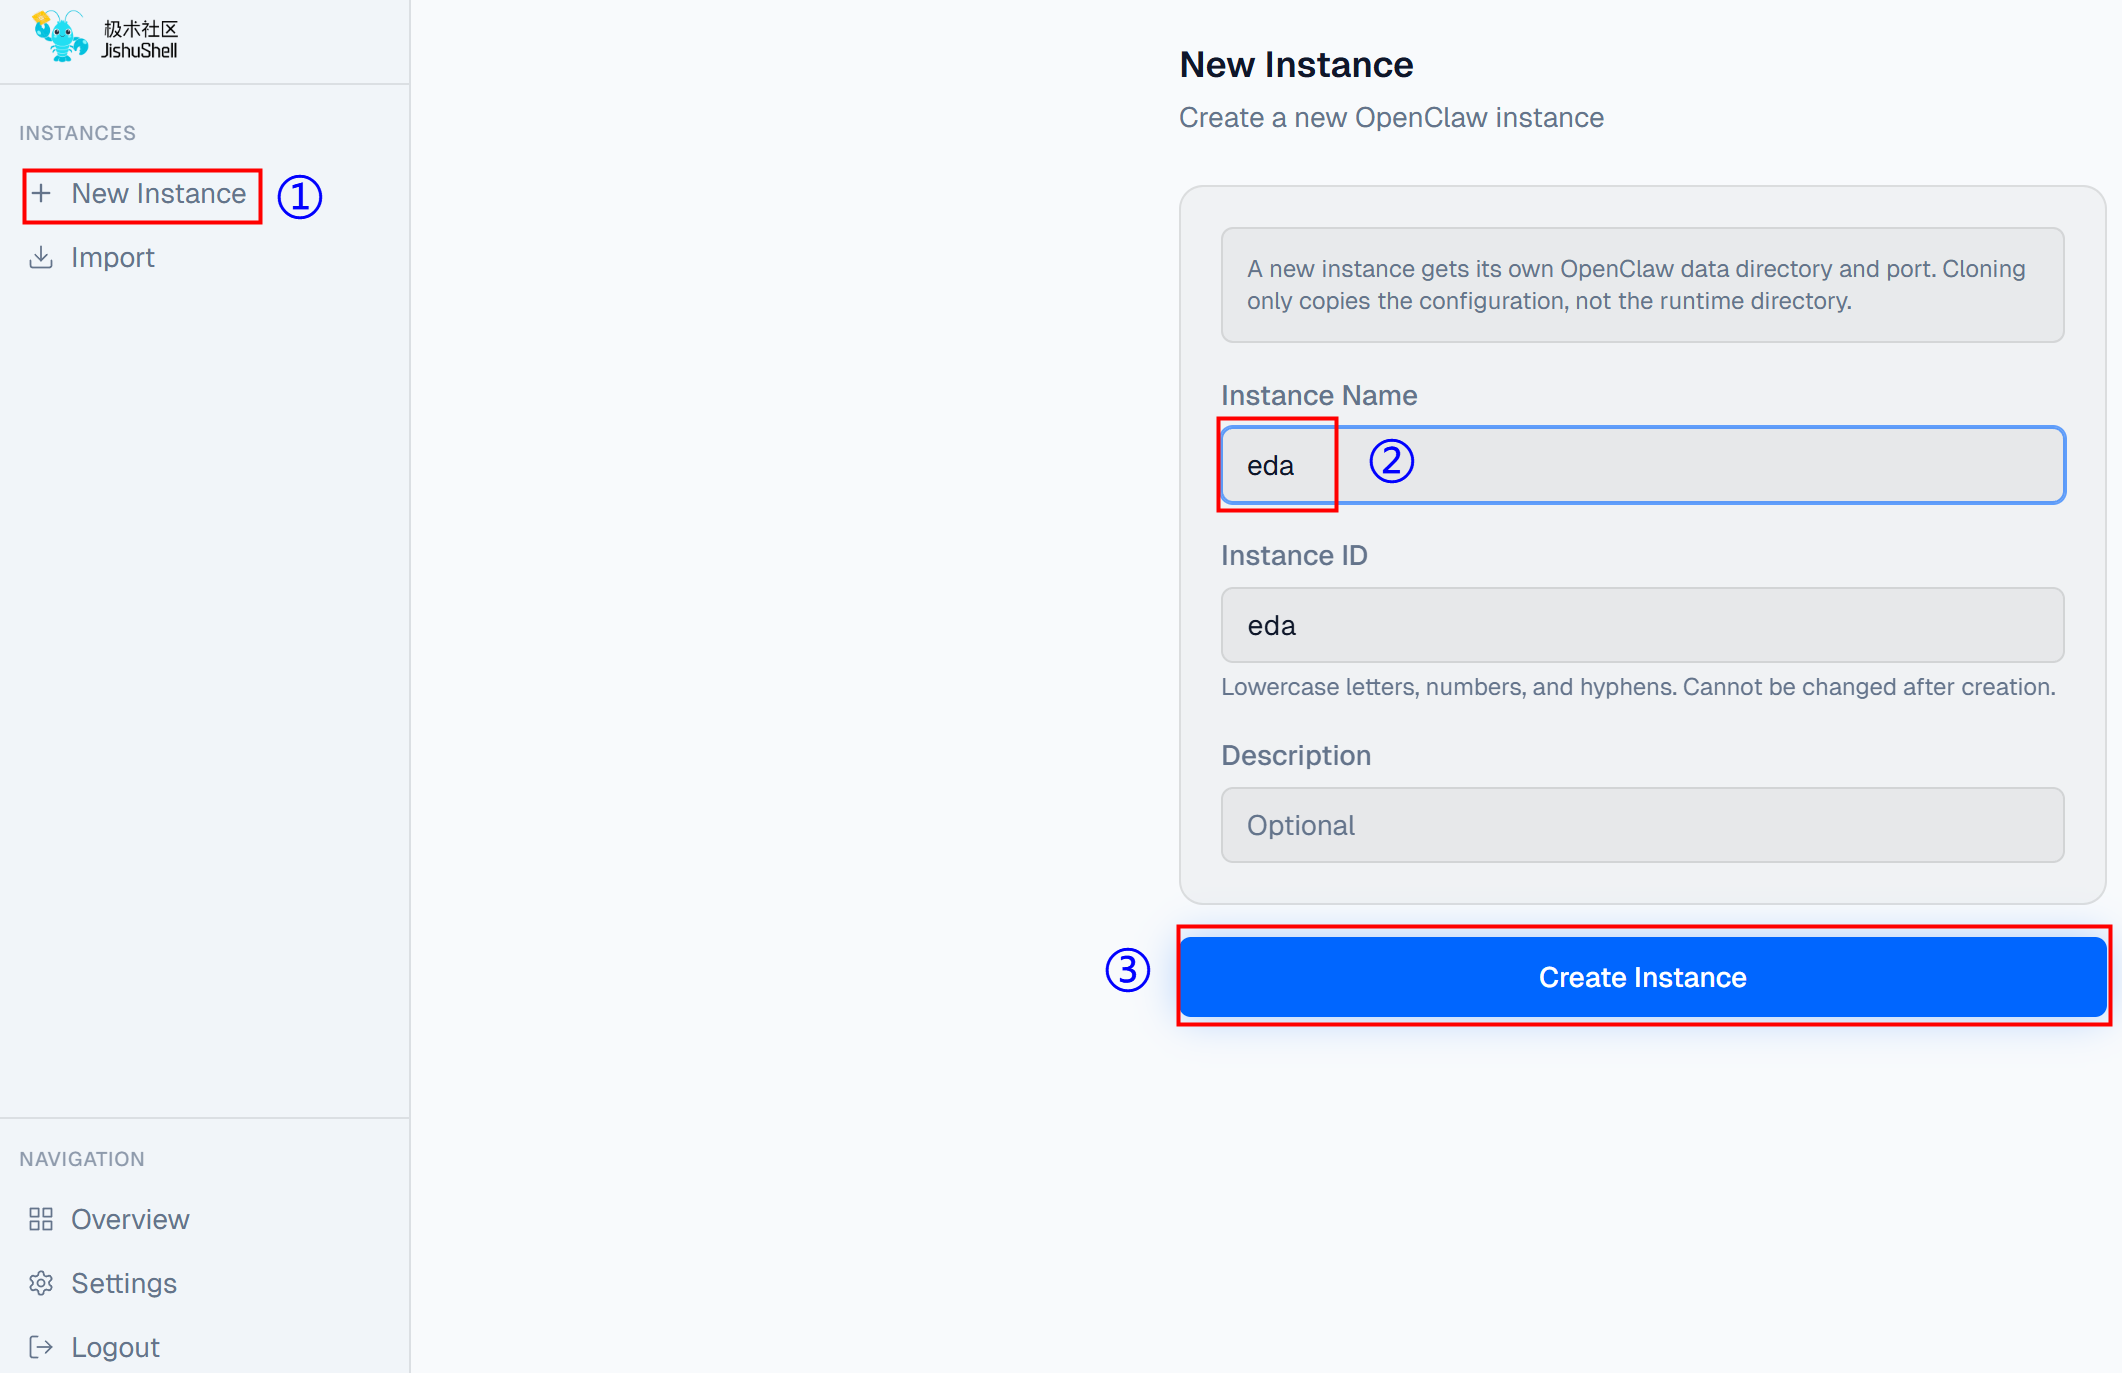Click the 'Create a new OpenClaw instance' subtitle

coord(1391,118)
